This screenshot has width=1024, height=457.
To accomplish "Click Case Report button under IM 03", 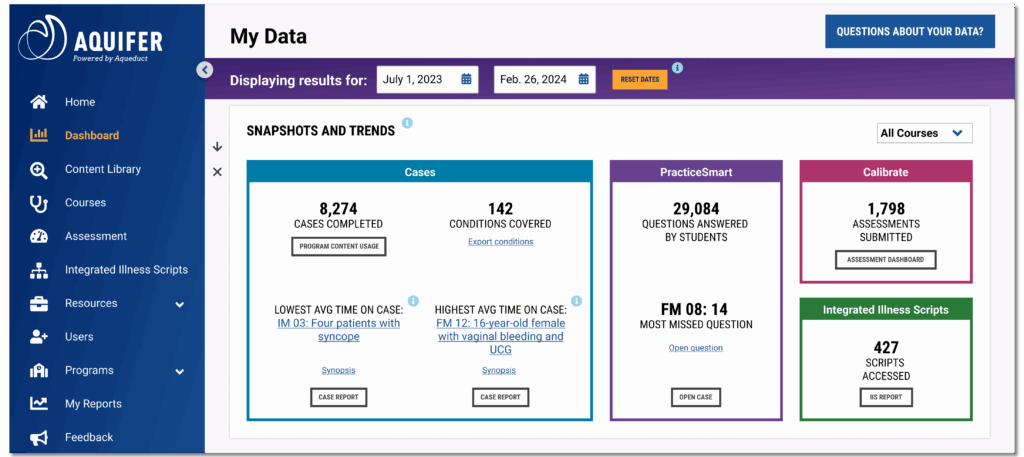I will pos(338,397).
